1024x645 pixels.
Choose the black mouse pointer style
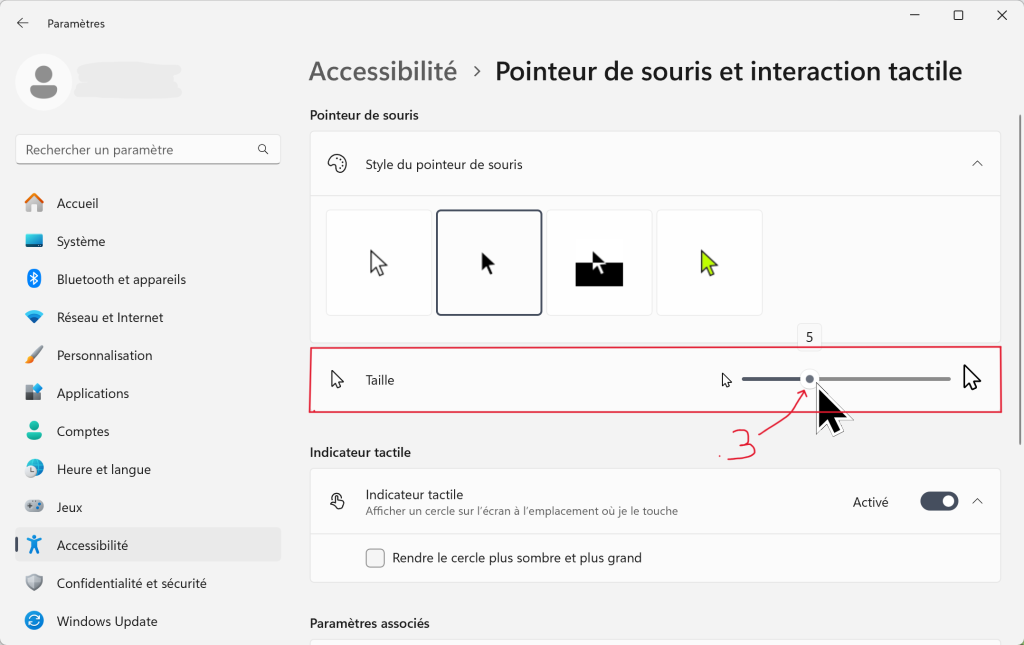[x=489, y=262]
